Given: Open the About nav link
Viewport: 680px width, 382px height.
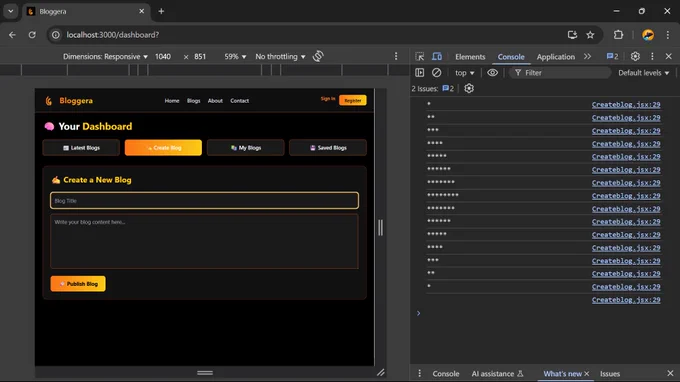Looking at the screenshot, I should click(x=215, y=101).
